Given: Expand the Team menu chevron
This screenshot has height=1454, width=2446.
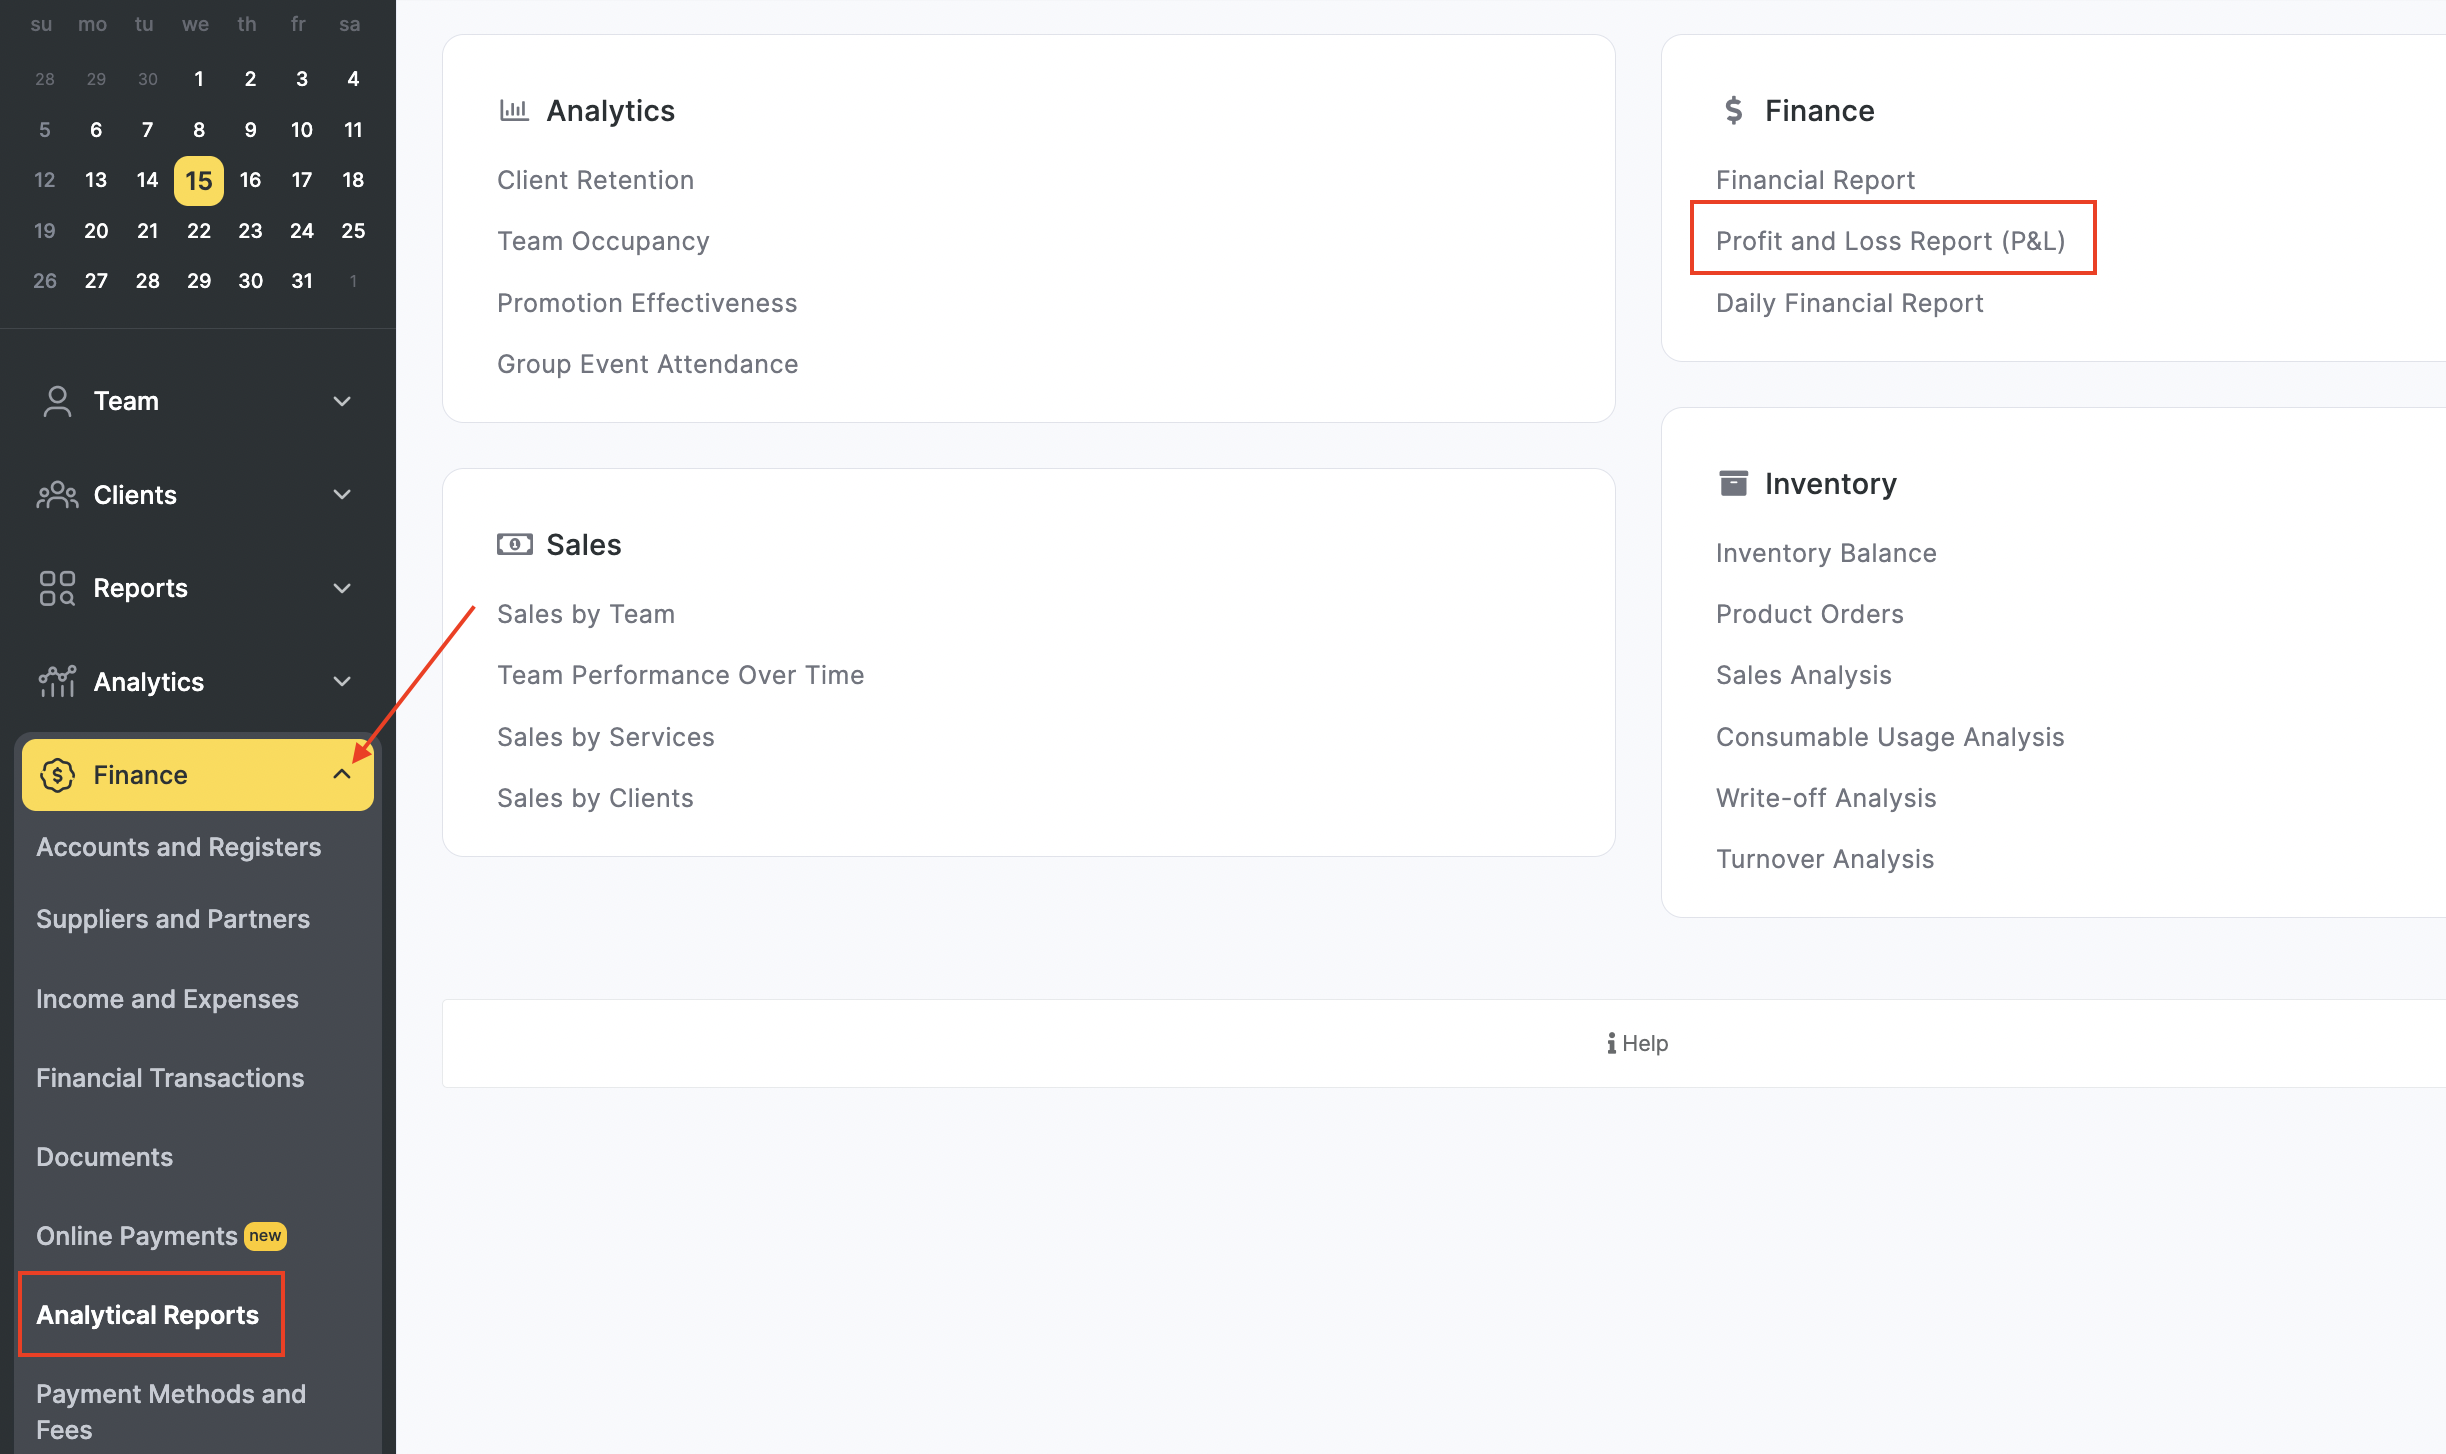Looking at the screenshot, I should 342,401.
